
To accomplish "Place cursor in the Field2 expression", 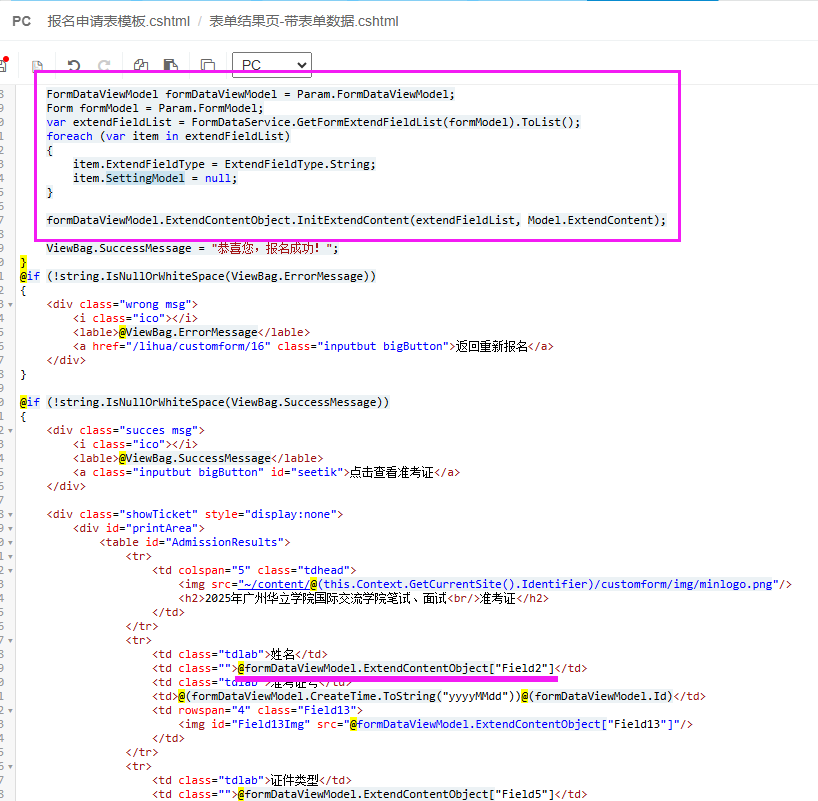I will coord(400,668).
